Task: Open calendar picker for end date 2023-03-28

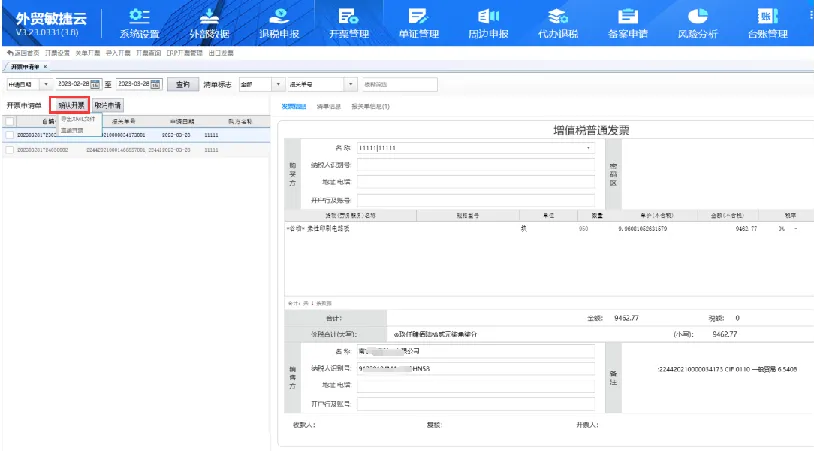Action: pos(155,84)
